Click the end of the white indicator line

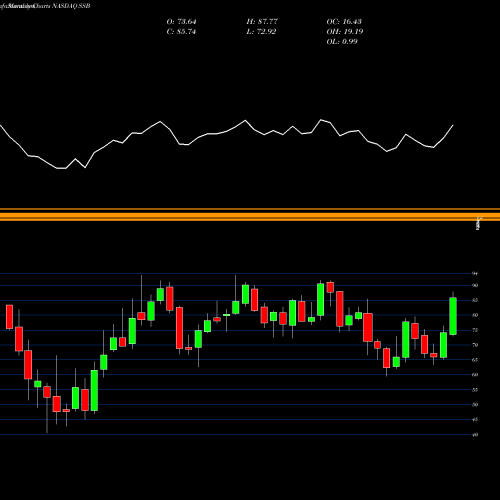point(453,125)
